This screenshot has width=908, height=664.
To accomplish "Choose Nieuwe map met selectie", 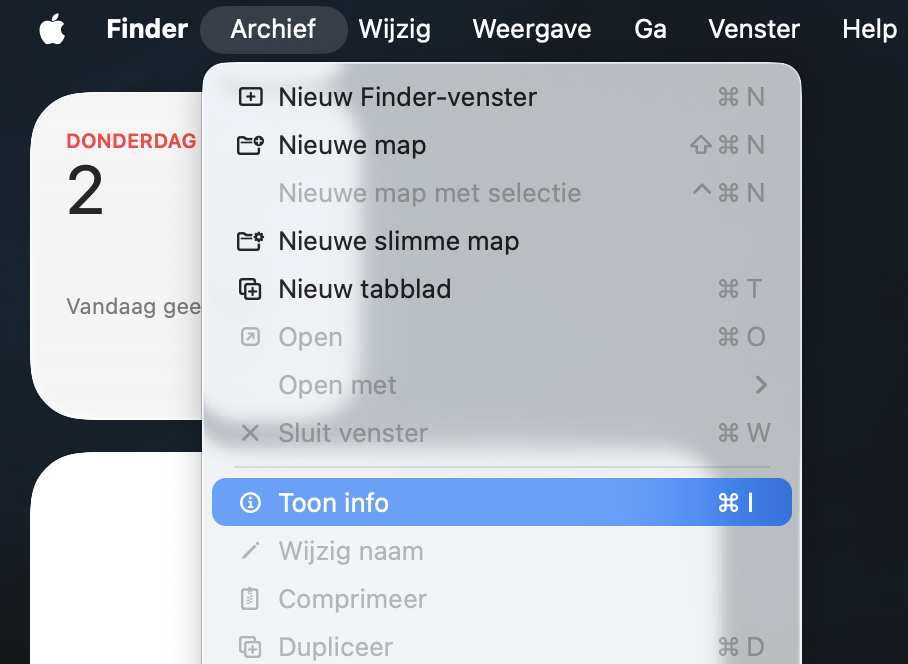I will click(x=429, y=193).
